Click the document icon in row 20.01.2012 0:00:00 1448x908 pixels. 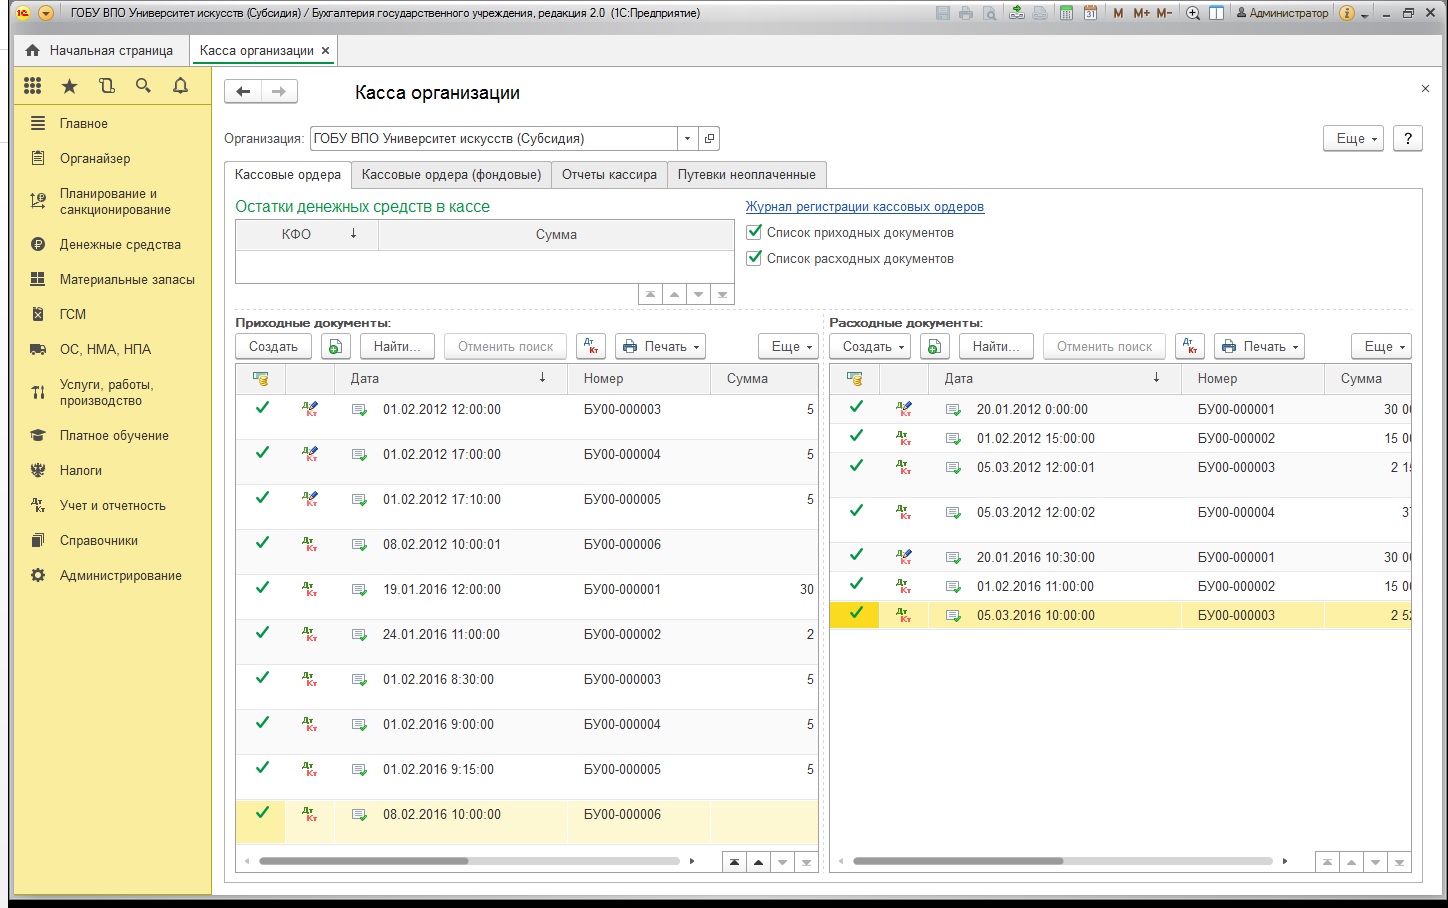coord(954,410)
